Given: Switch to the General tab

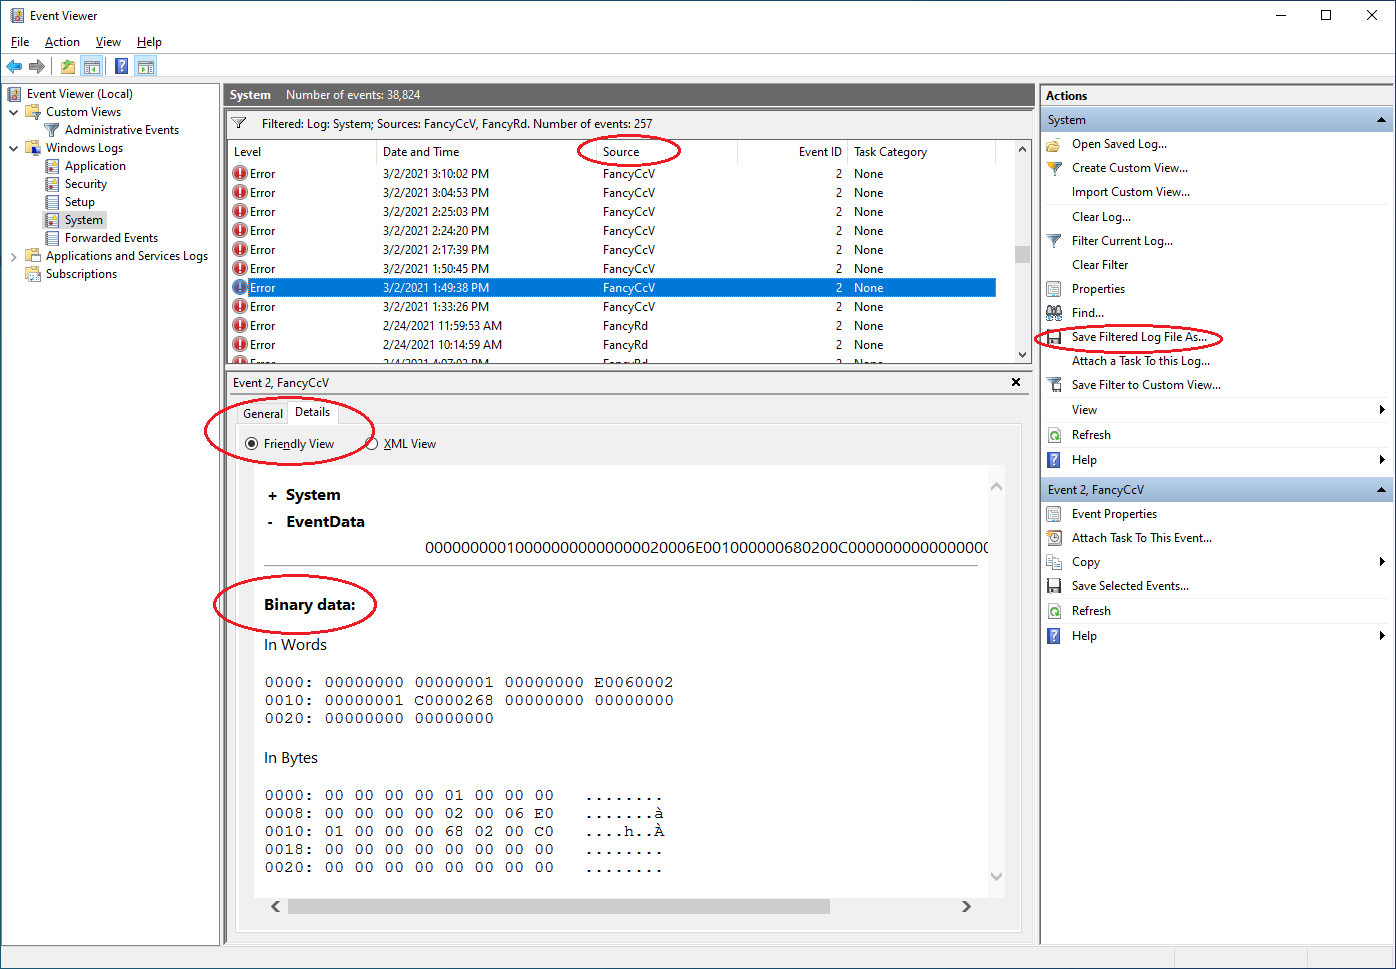Looking at the screenshot, I should coord(263,414).
